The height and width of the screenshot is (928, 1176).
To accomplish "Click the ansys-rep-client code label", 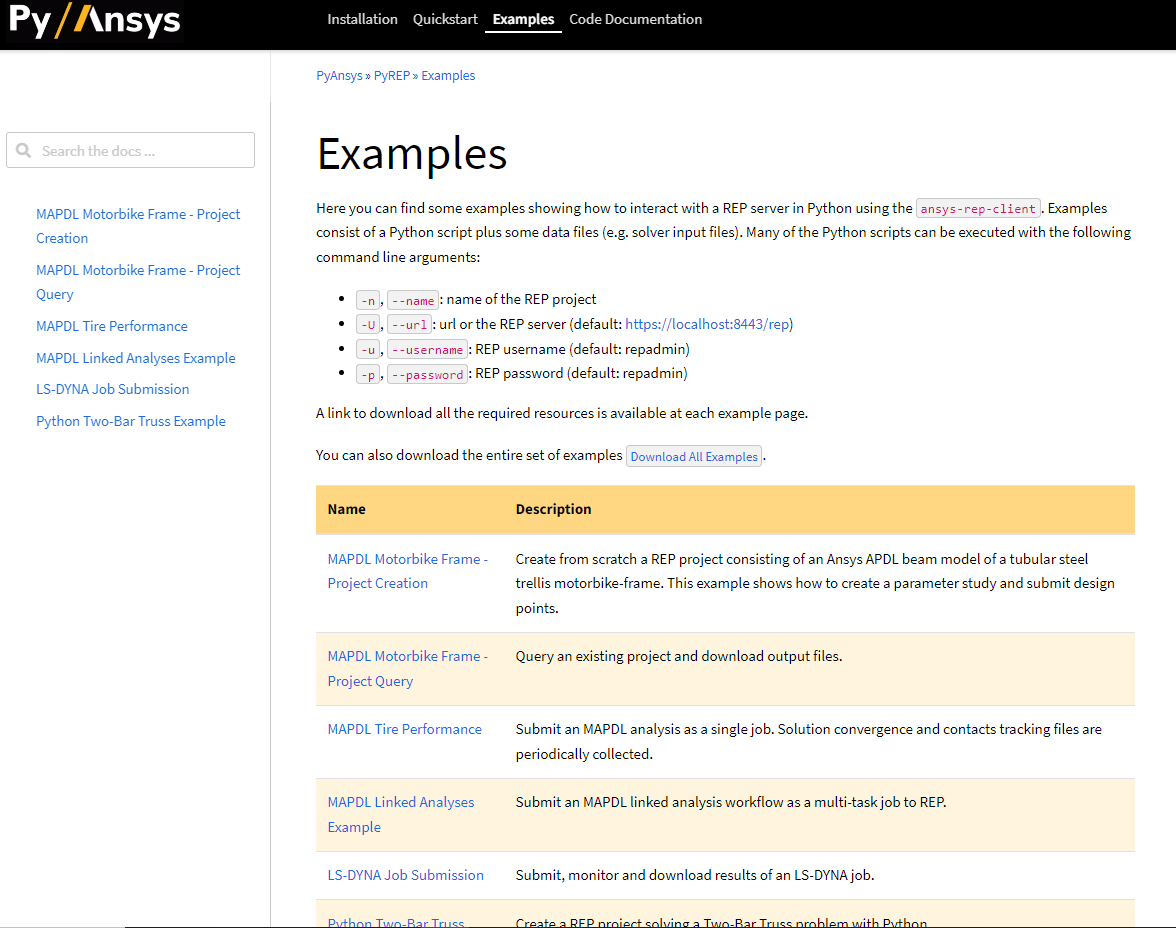I will (x=978, y=209).
